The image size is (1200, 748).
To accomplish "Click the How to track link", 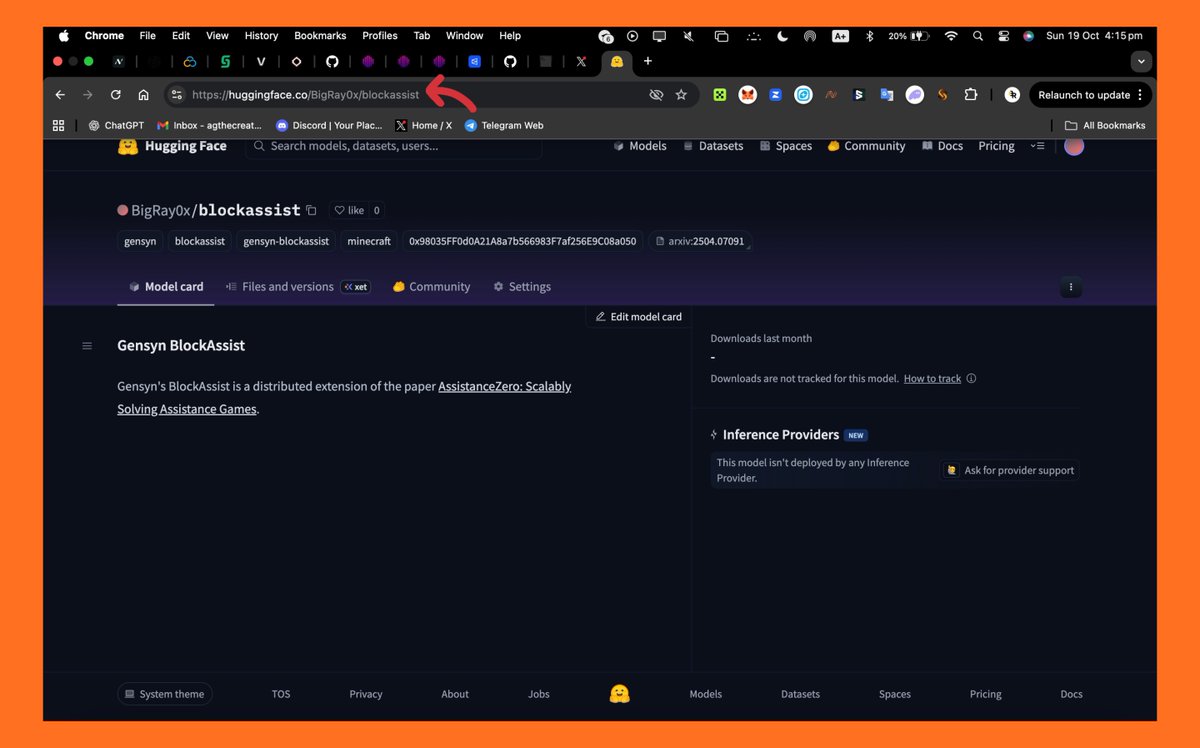I will (932, 379).
